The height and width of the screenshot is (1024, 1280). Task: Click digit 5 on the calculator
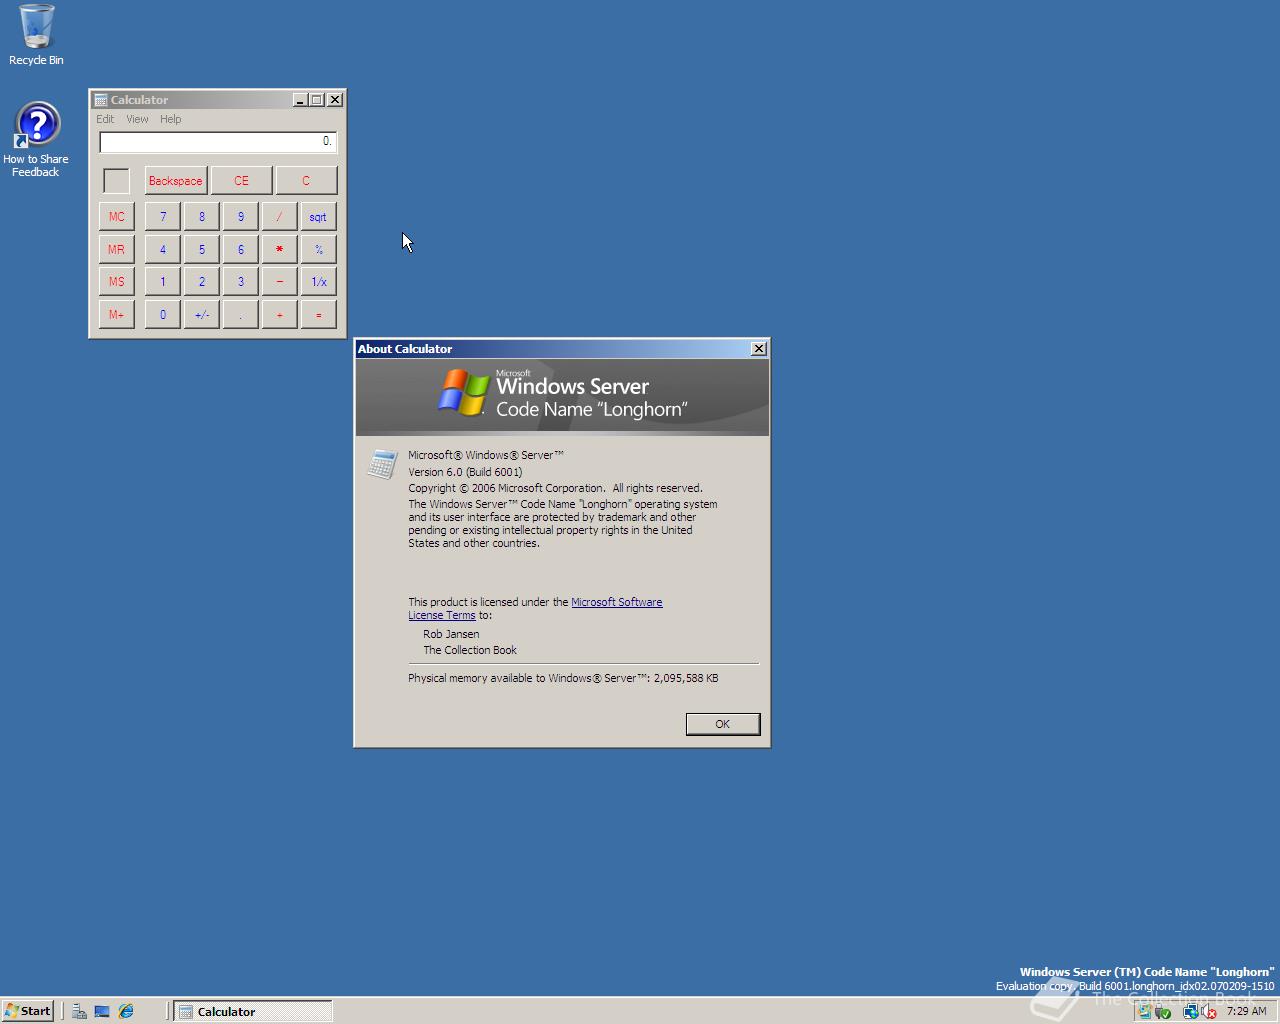tap(202, 249)
